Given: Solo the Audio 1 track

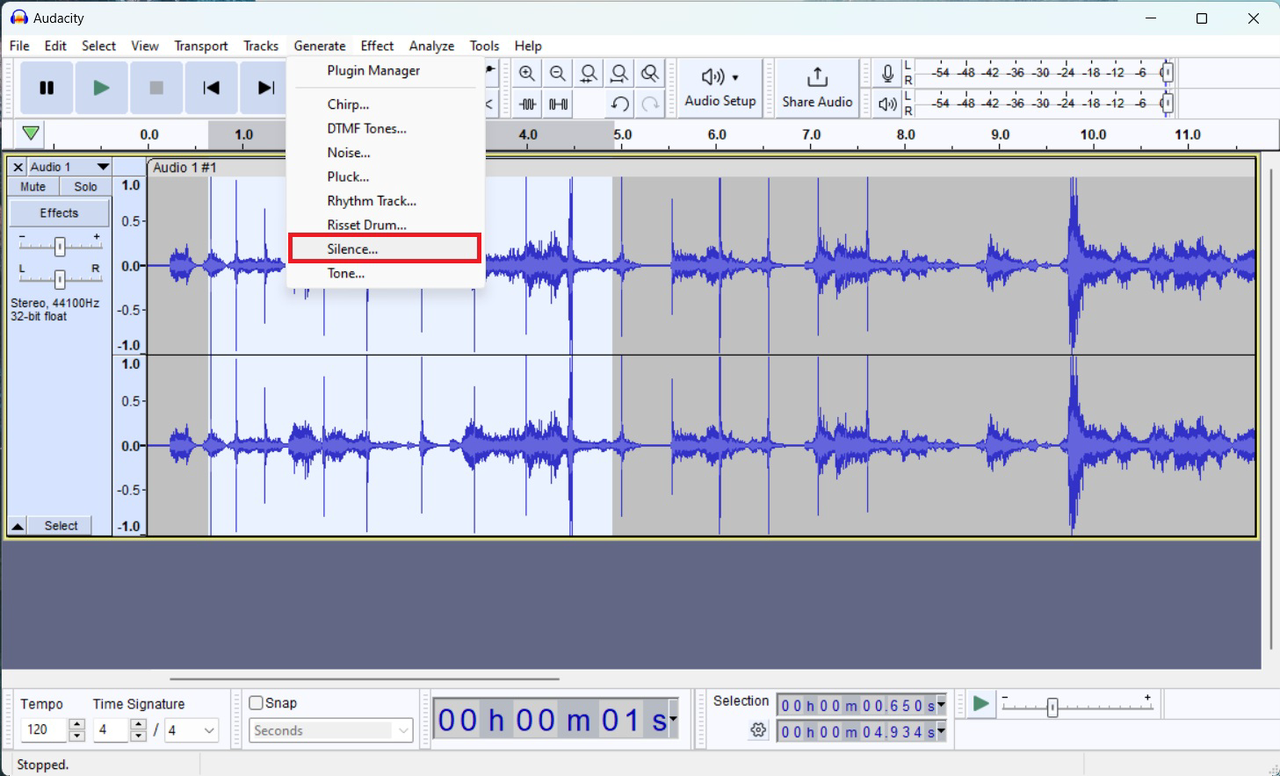Looking at the screenshot, I should click(84, 186).
